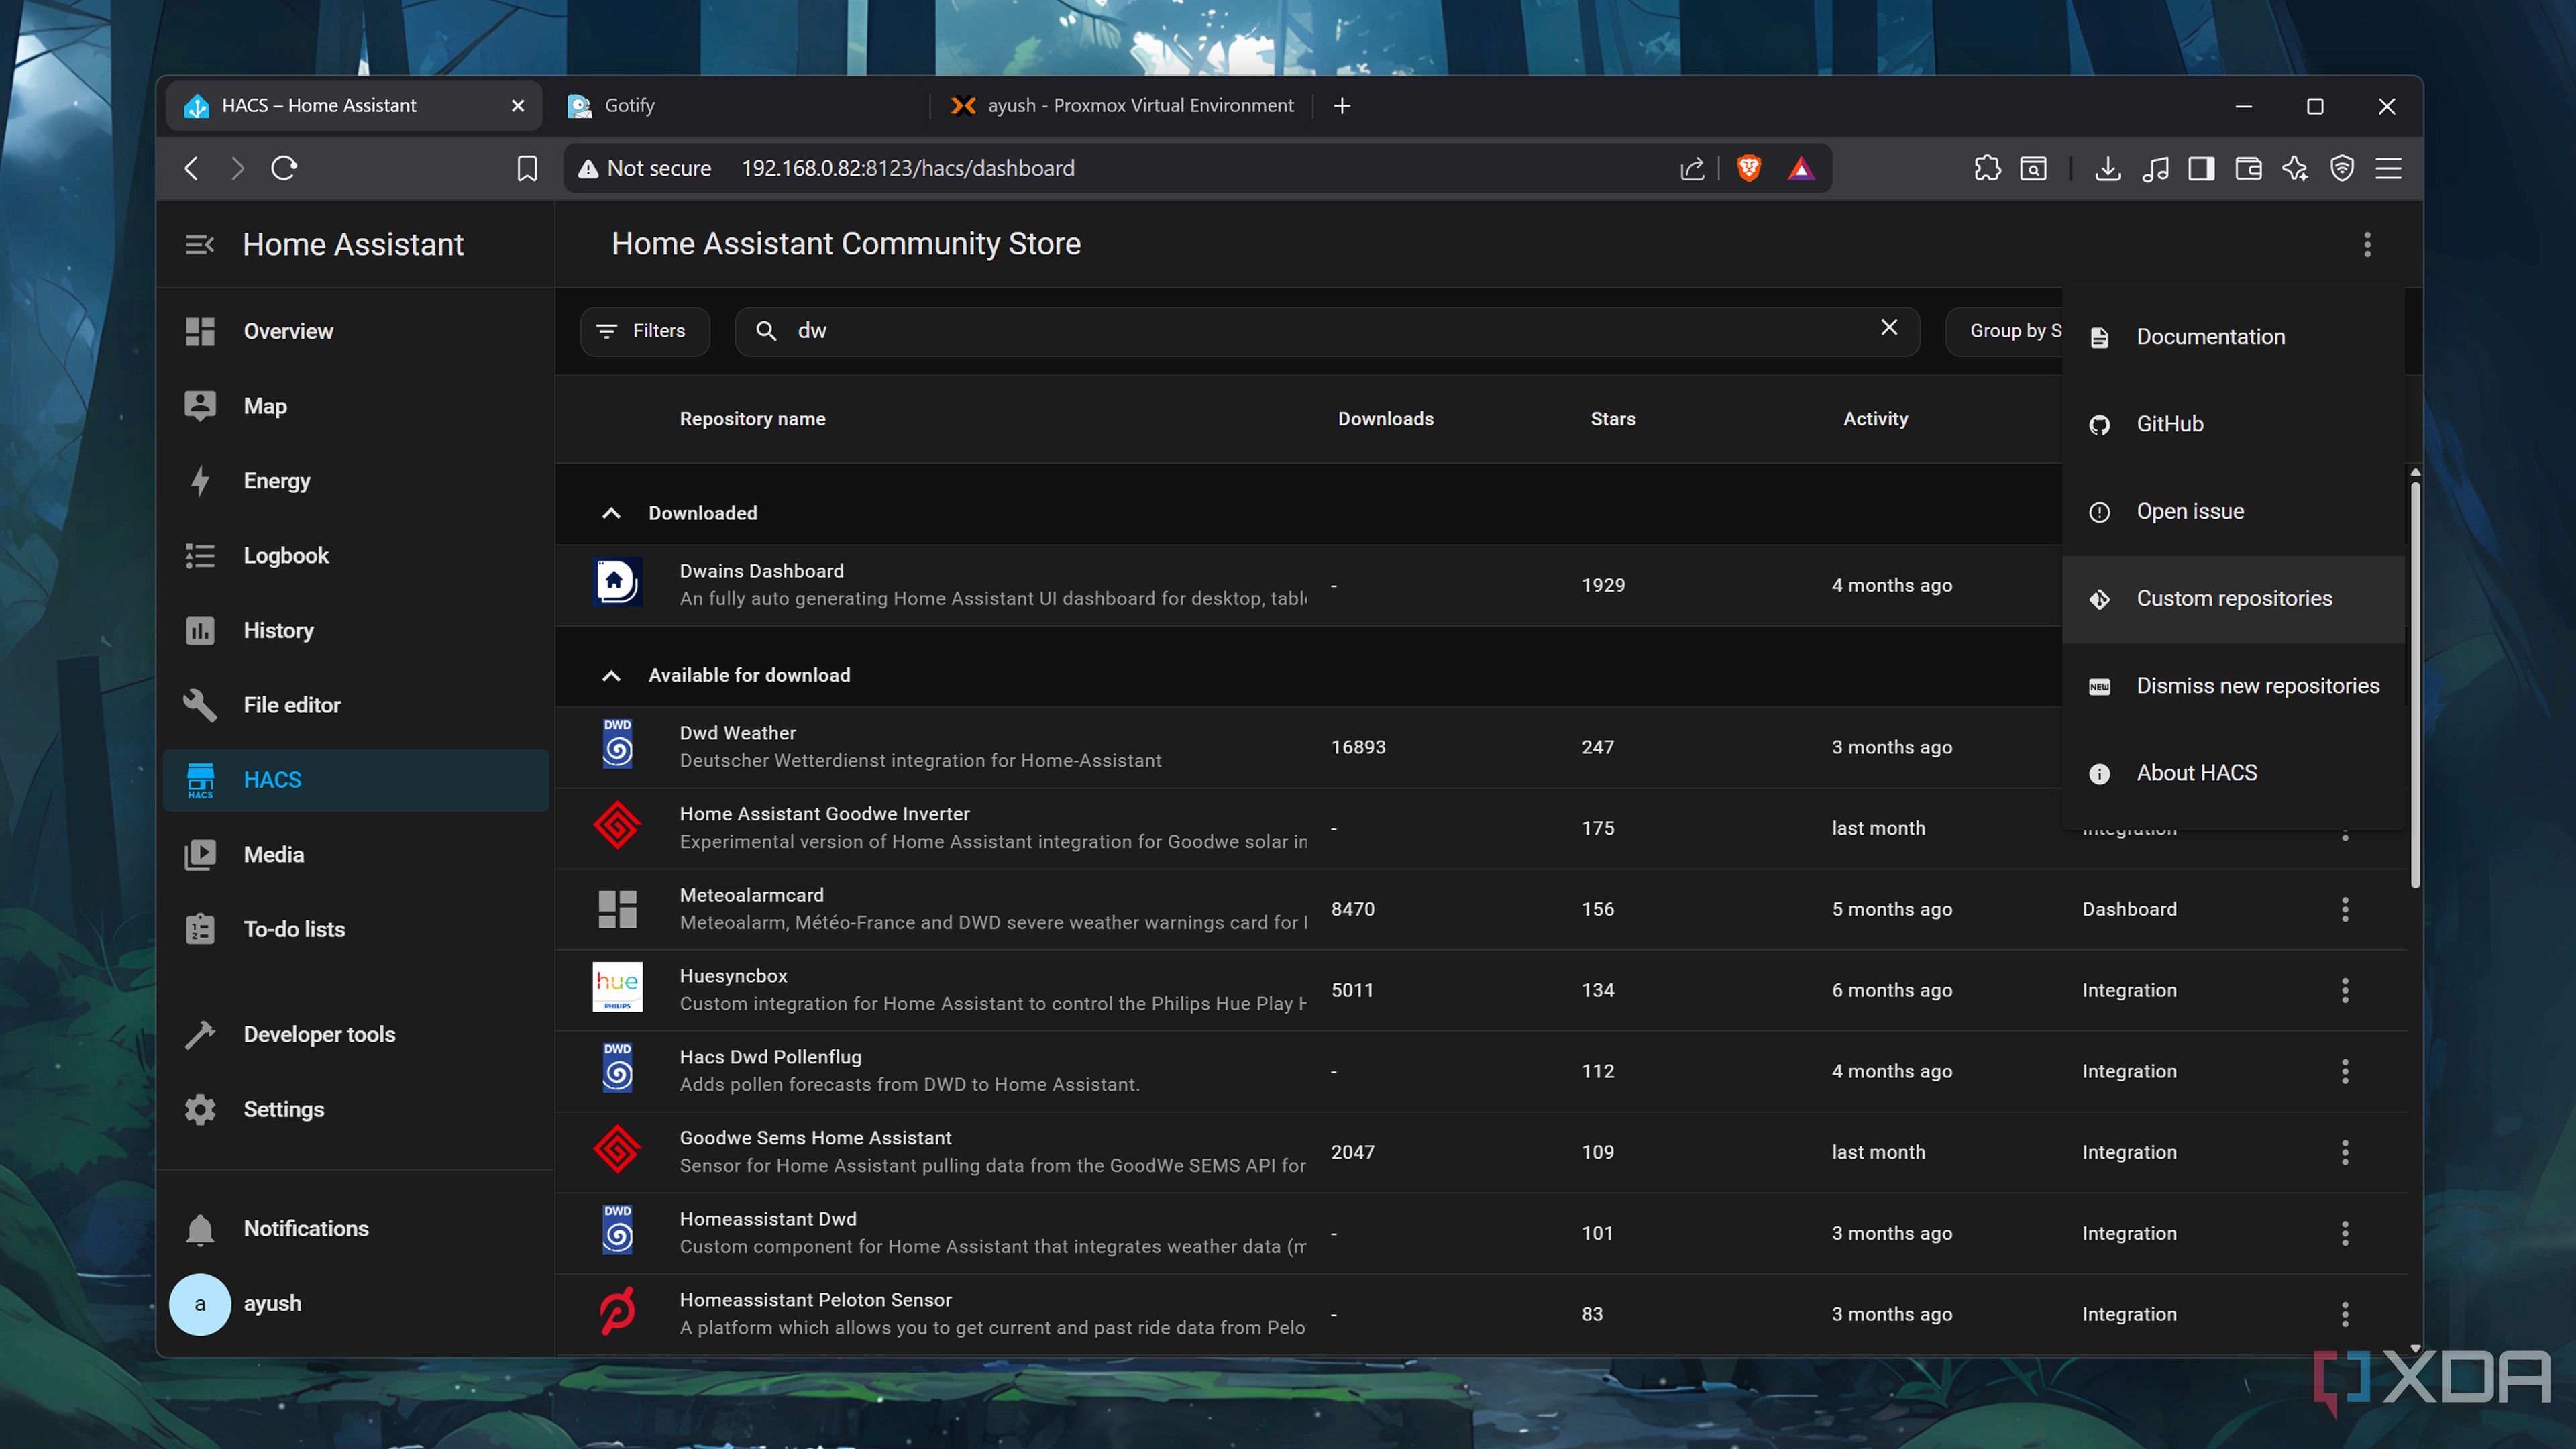Open the HACS top-right overflow menu
The height and width of the screenshot is (1449, 2576).
click(x=2367, y=245)
